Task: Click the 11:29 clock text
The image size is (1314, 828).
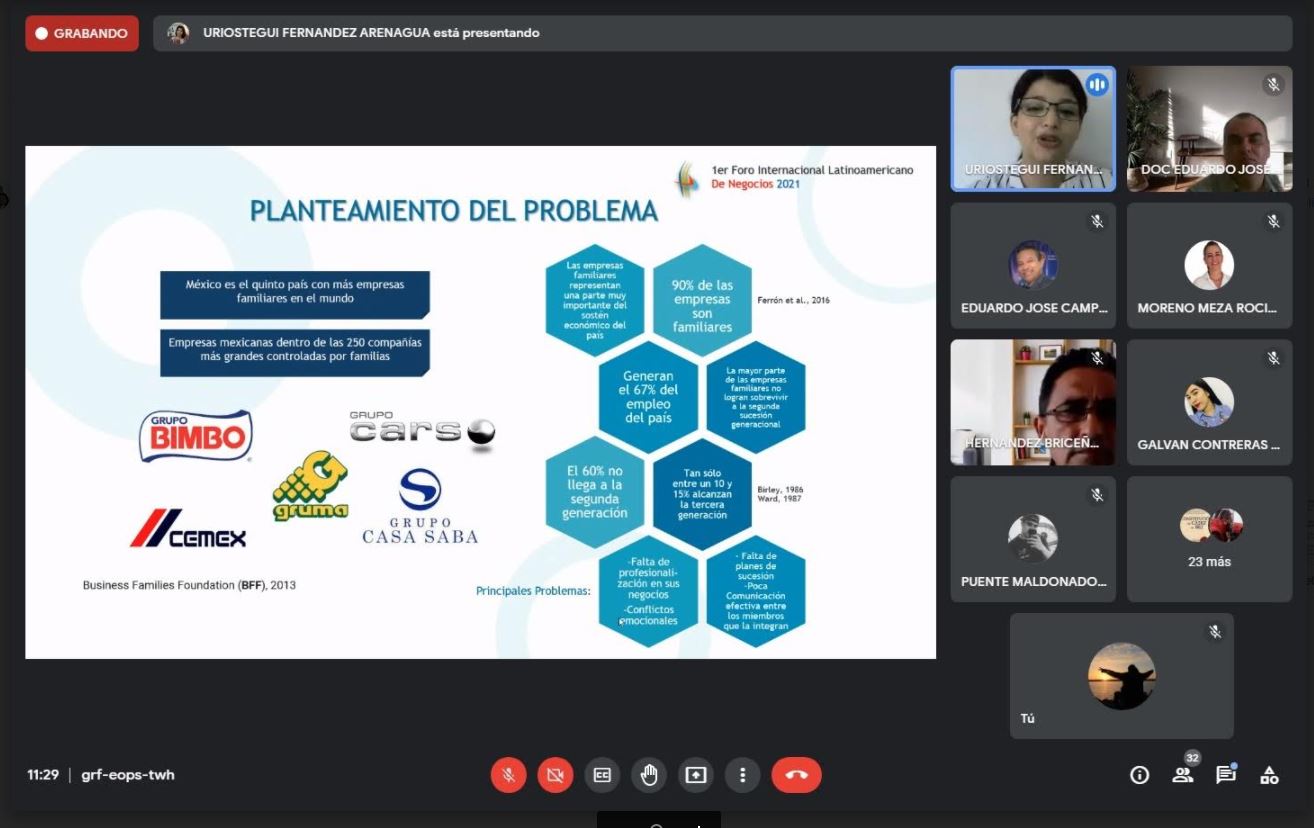Action: tap(43, 775)
